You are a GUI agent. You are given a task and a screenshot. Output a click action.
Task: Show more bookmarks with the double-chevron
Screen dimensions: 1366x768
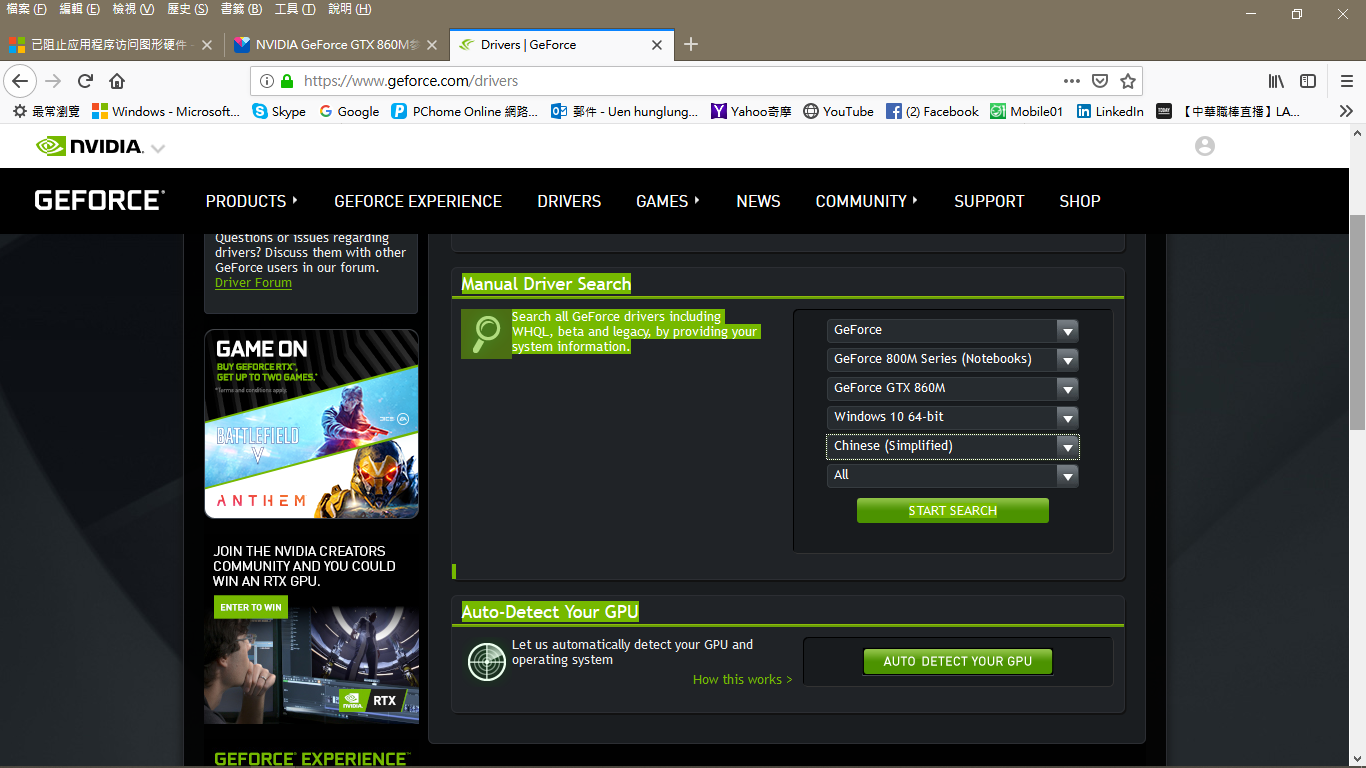click(1346, 111)
